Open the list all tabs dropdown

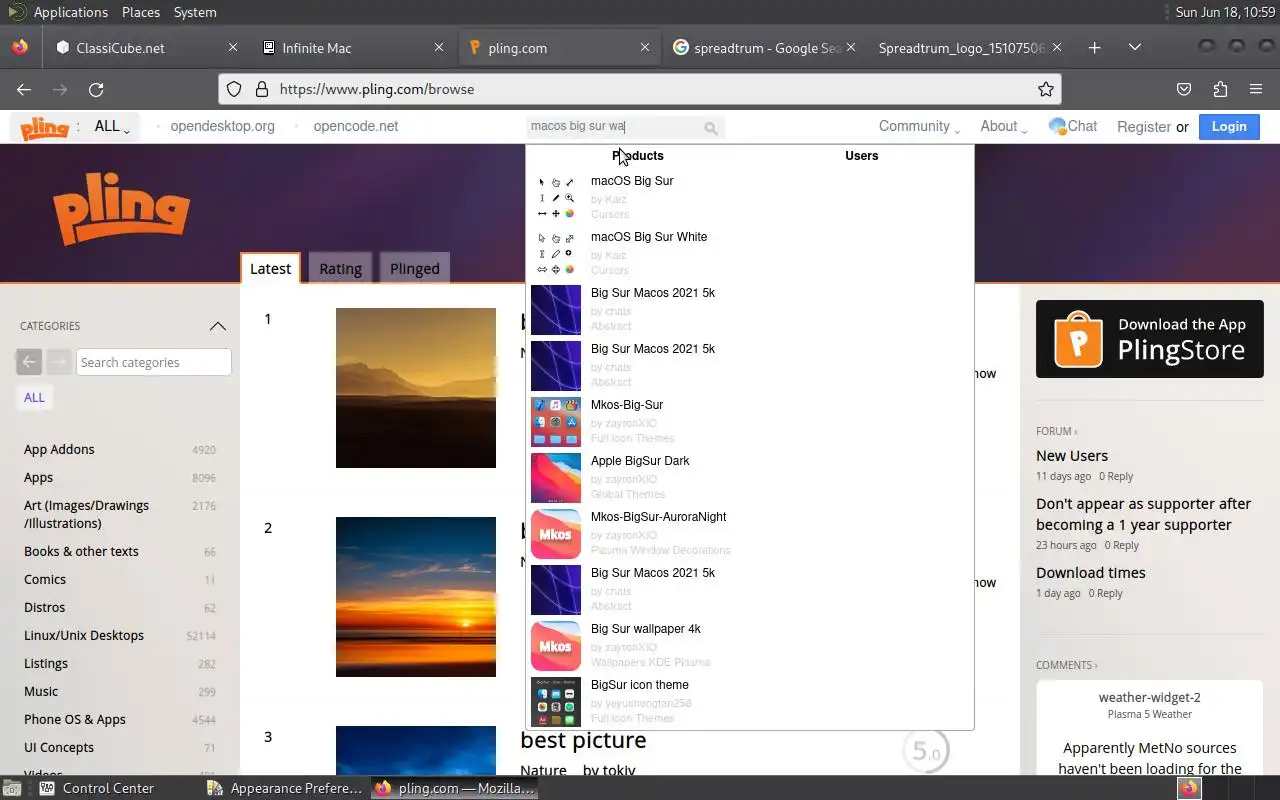(x=1134, y=47)
